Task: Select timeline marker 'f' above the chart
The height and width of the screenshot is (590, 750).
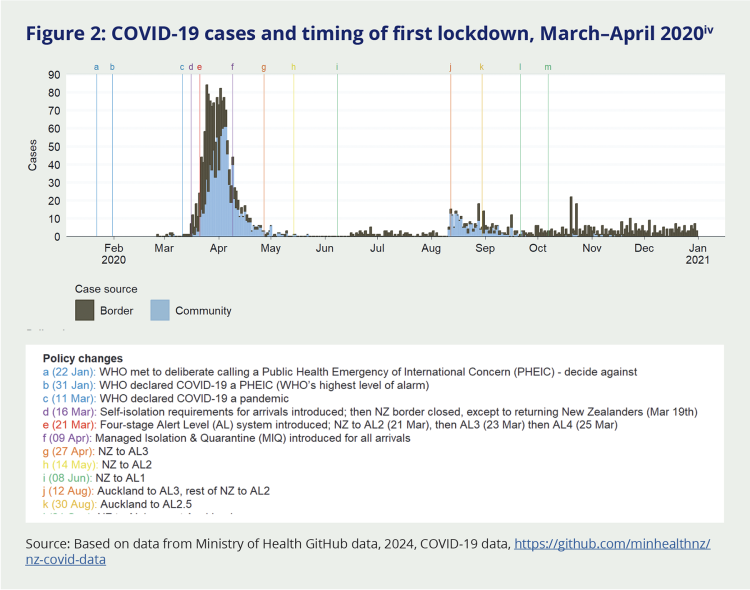Action: [232, 67]
